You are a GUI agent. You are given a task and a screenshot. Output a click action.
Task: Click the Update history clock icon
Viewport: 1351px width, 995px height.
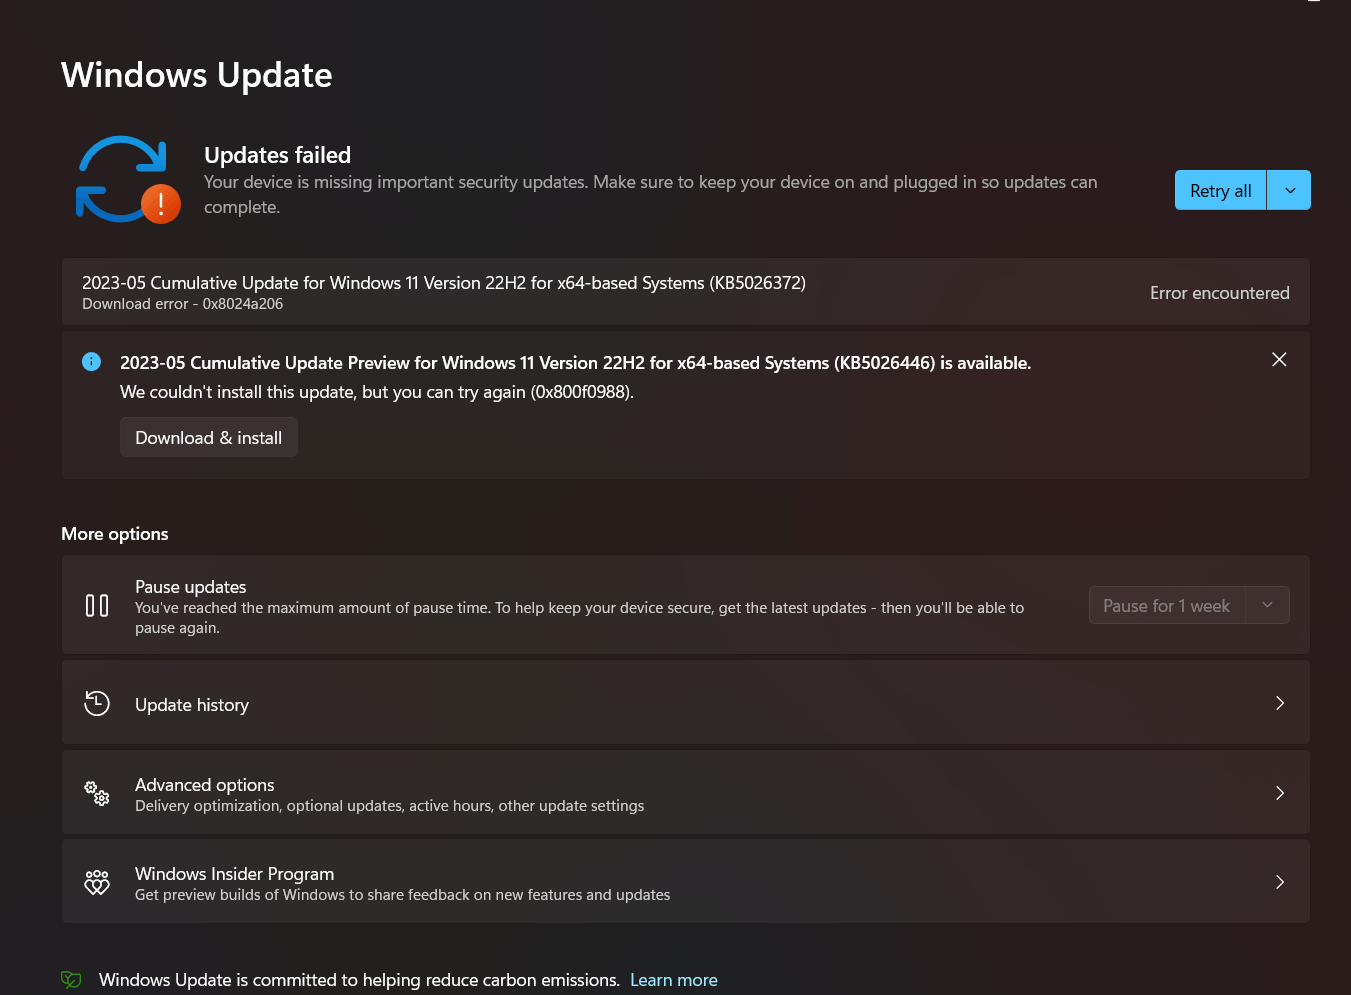pyautogui.click(x=97, y=703)
